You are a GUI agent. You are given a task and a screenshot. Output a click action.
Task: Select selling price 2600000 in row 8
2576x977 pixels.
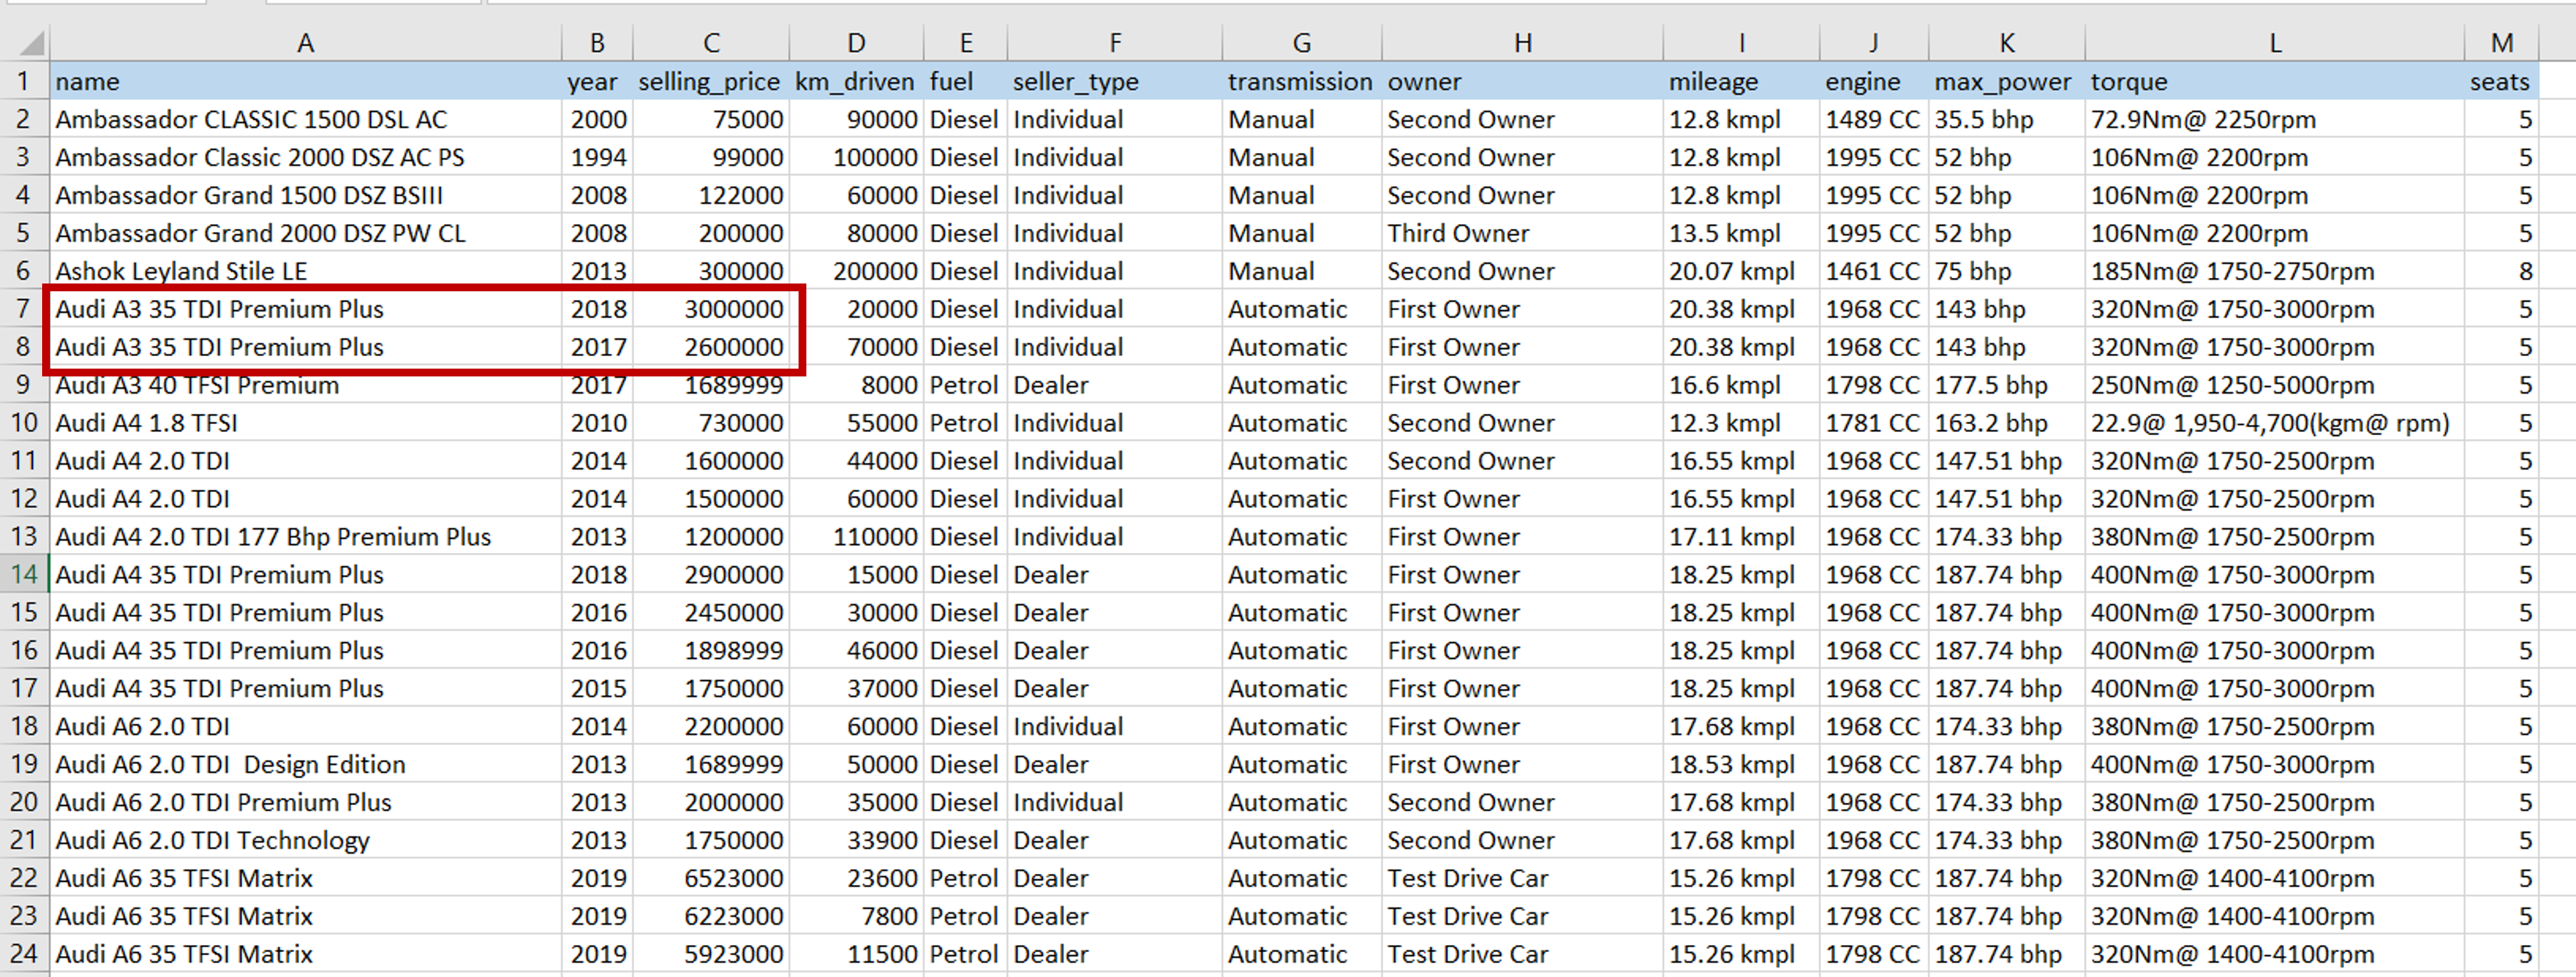pyautogui.click(x=711, y=347)
